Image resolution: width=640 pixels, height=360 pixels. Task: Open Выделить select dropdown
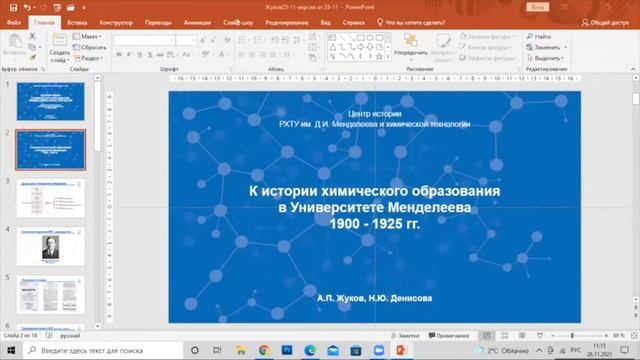pyautogui.click(x=545, y=58)
